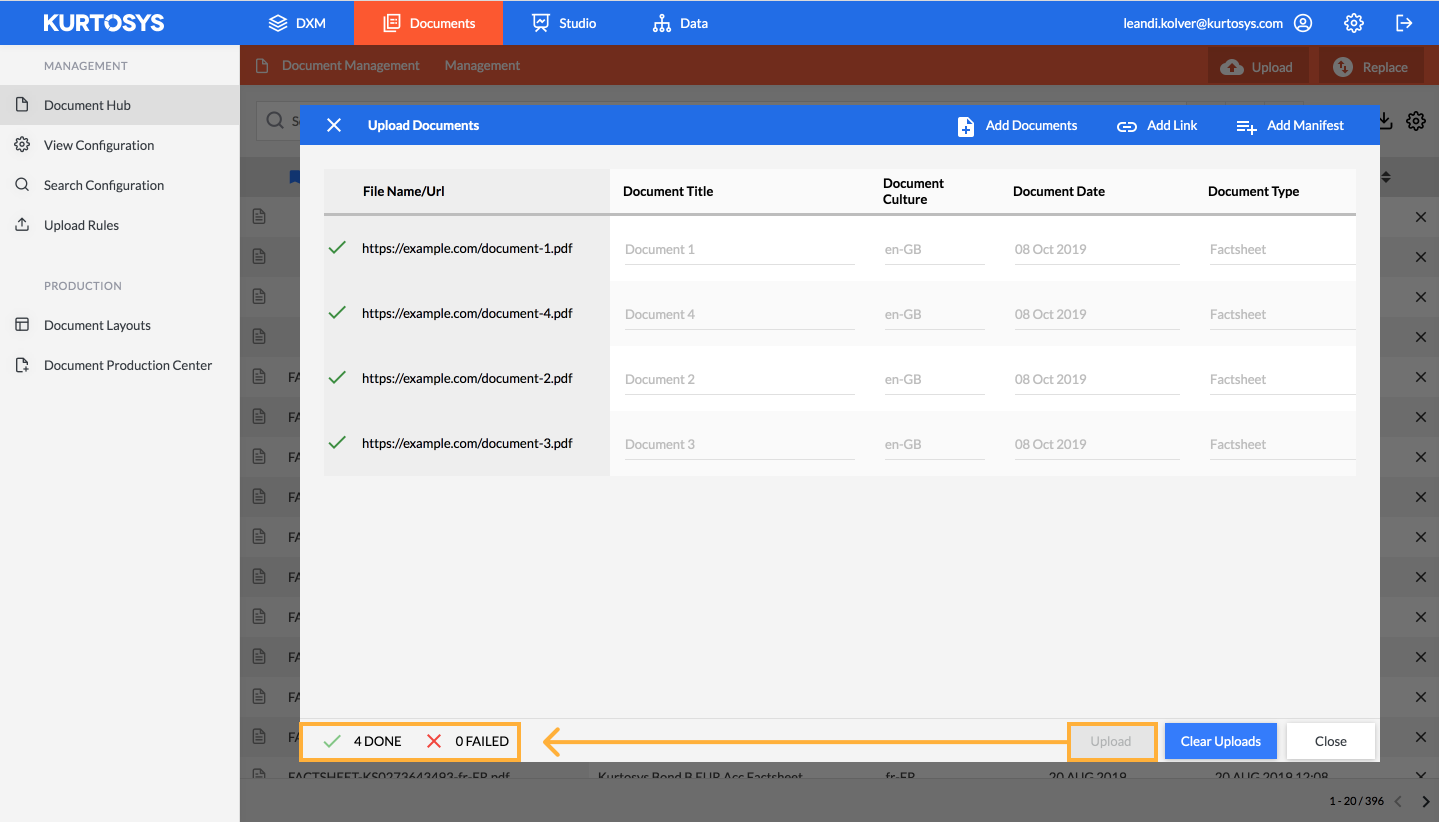
Task: Click the Document Title field for Document 4
Action: (739, 315)
